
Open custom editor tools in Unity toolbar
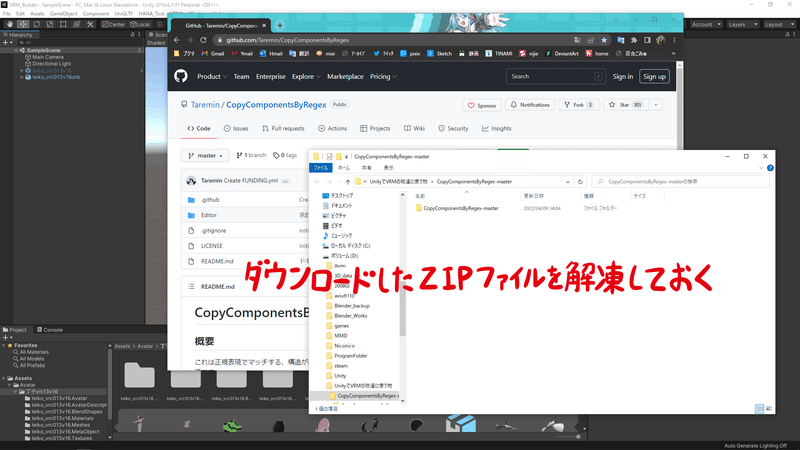click(90, 24)
